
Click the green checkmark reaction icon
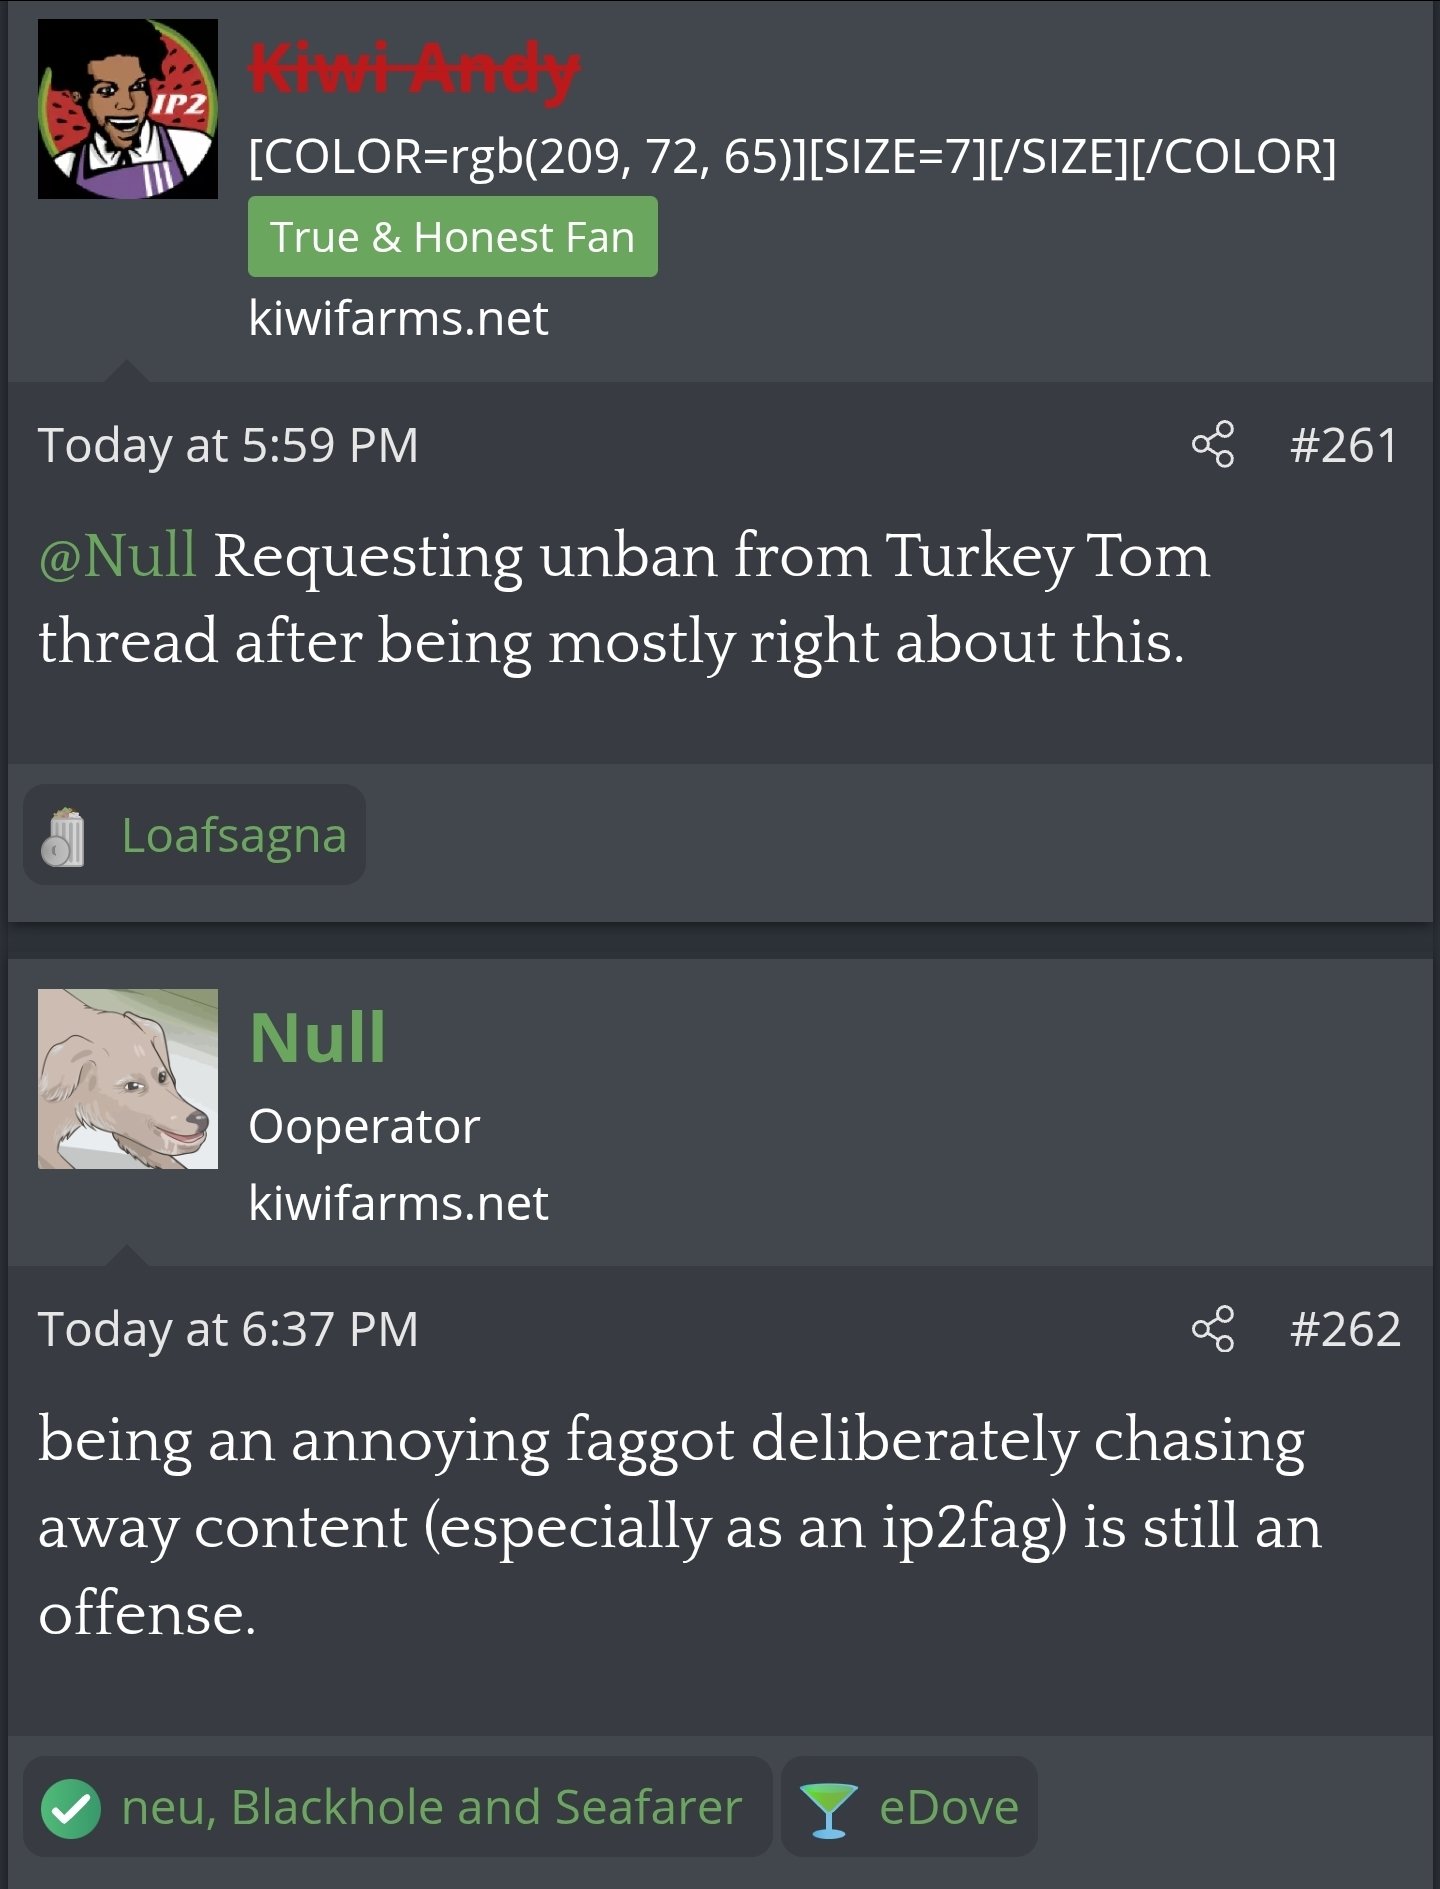[70, 1808]
